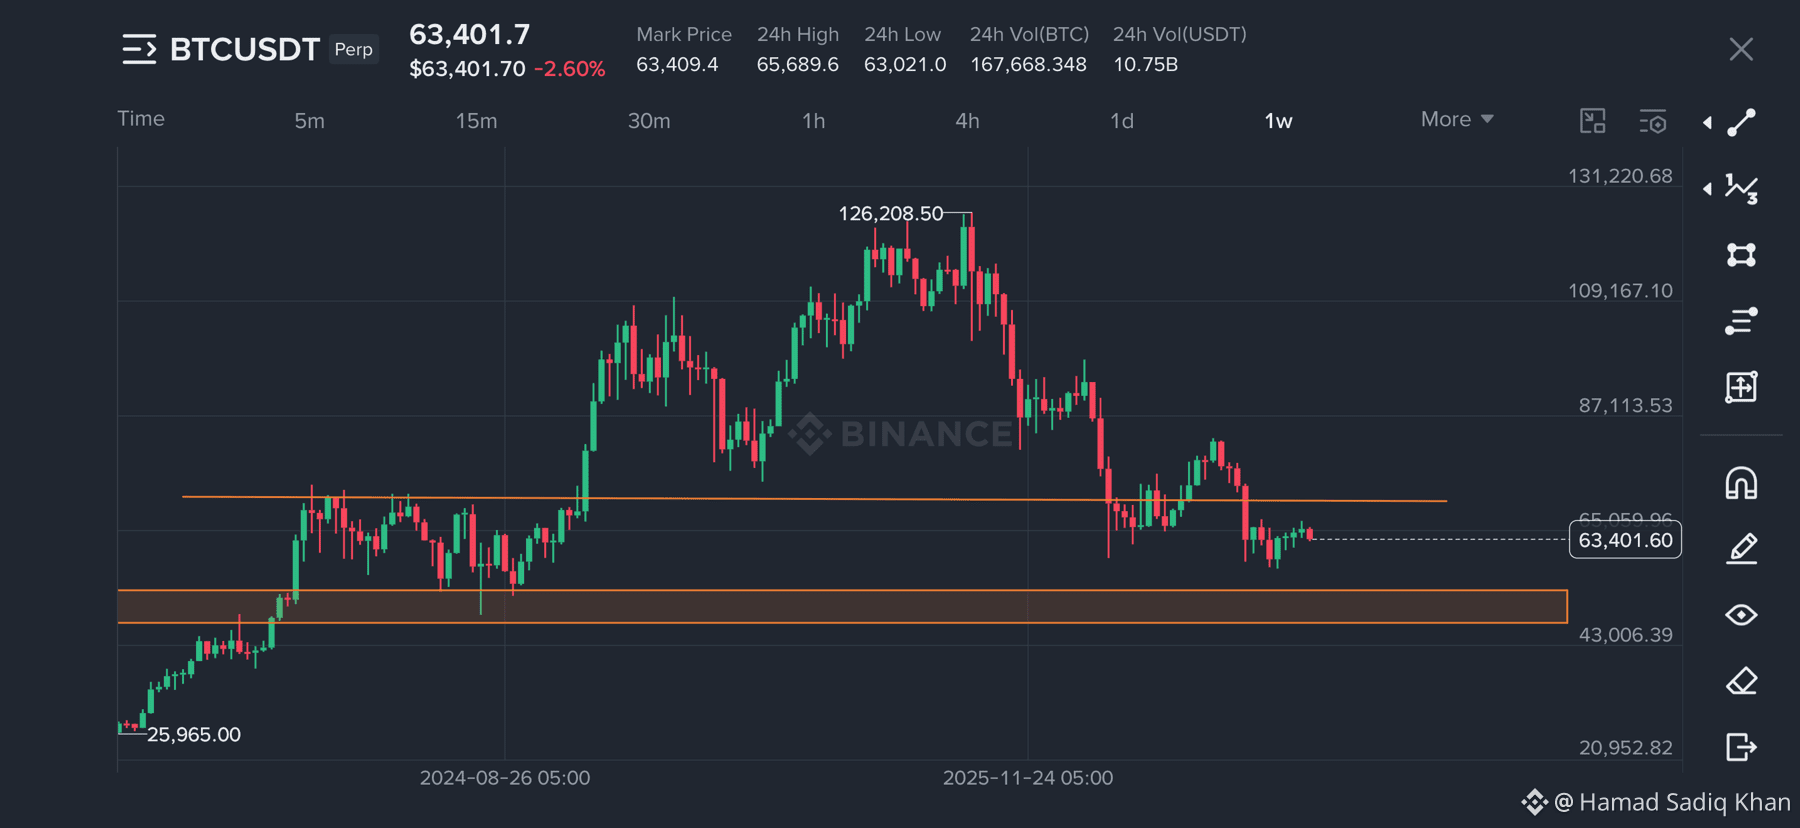Tap the 24h Vol(BTC) value 167,668.348
The width and height of the screenshot is (1800, 828).
coord(1028,64)
